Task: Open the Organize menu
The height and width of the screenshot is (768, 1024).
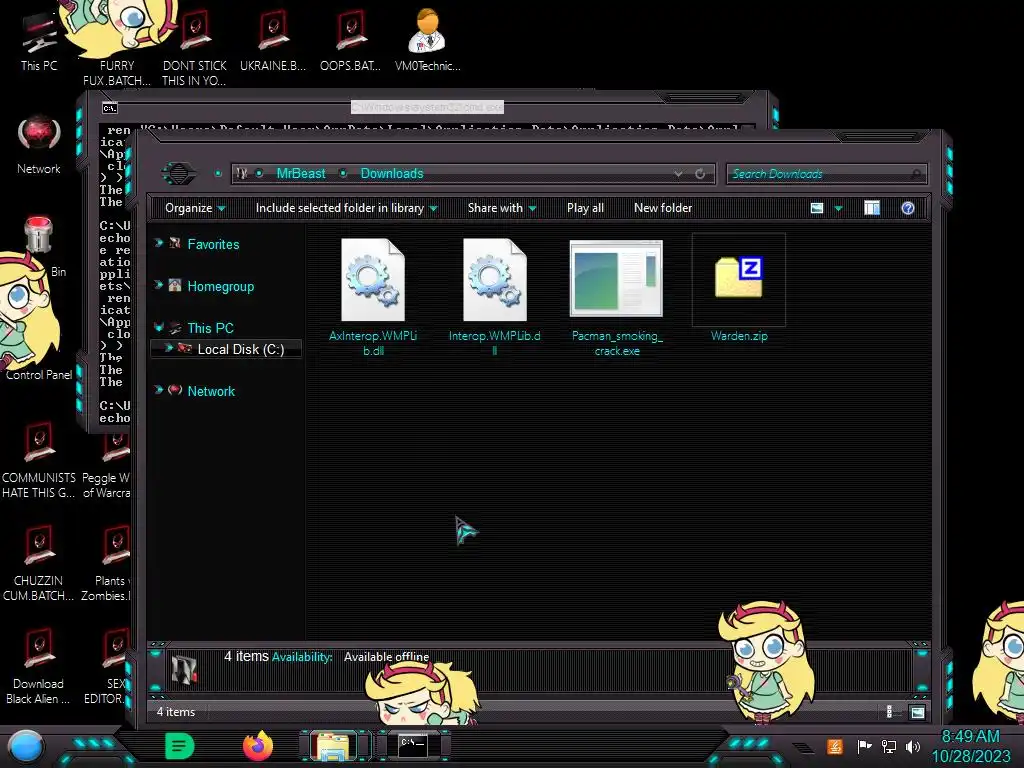Action: (x=195, y=208)
